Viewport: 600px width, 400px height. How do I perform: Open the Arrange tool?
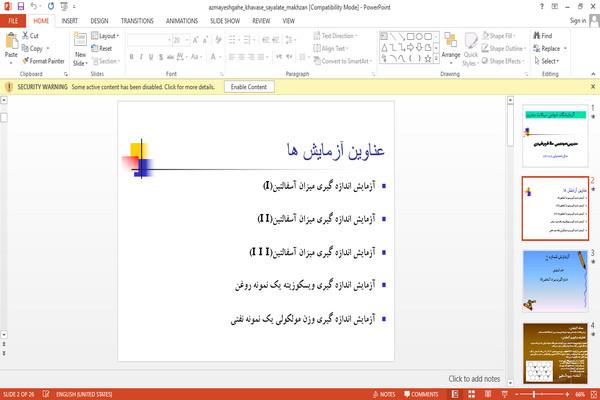(x=451, y=47)
